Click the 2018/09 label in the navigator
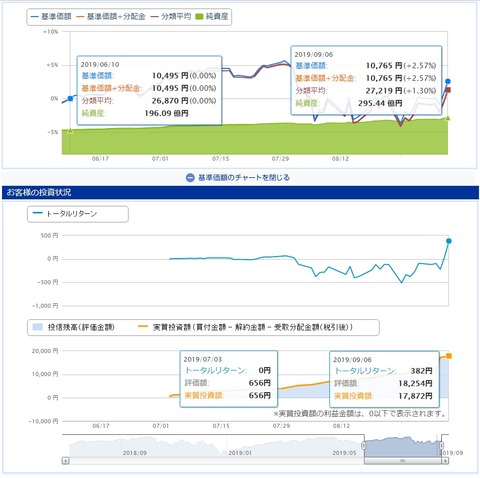The image size is (480, 478). 134,453
